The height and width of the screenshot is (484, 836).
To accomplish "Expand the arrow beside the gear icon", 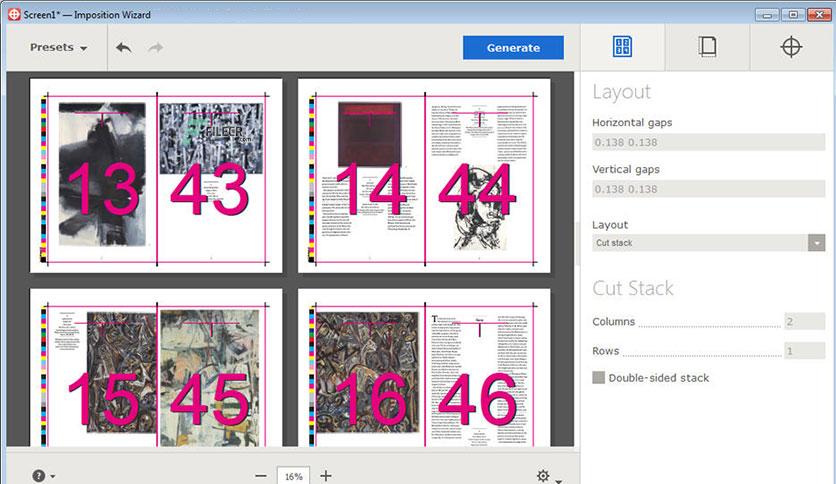I will (558, 480).
